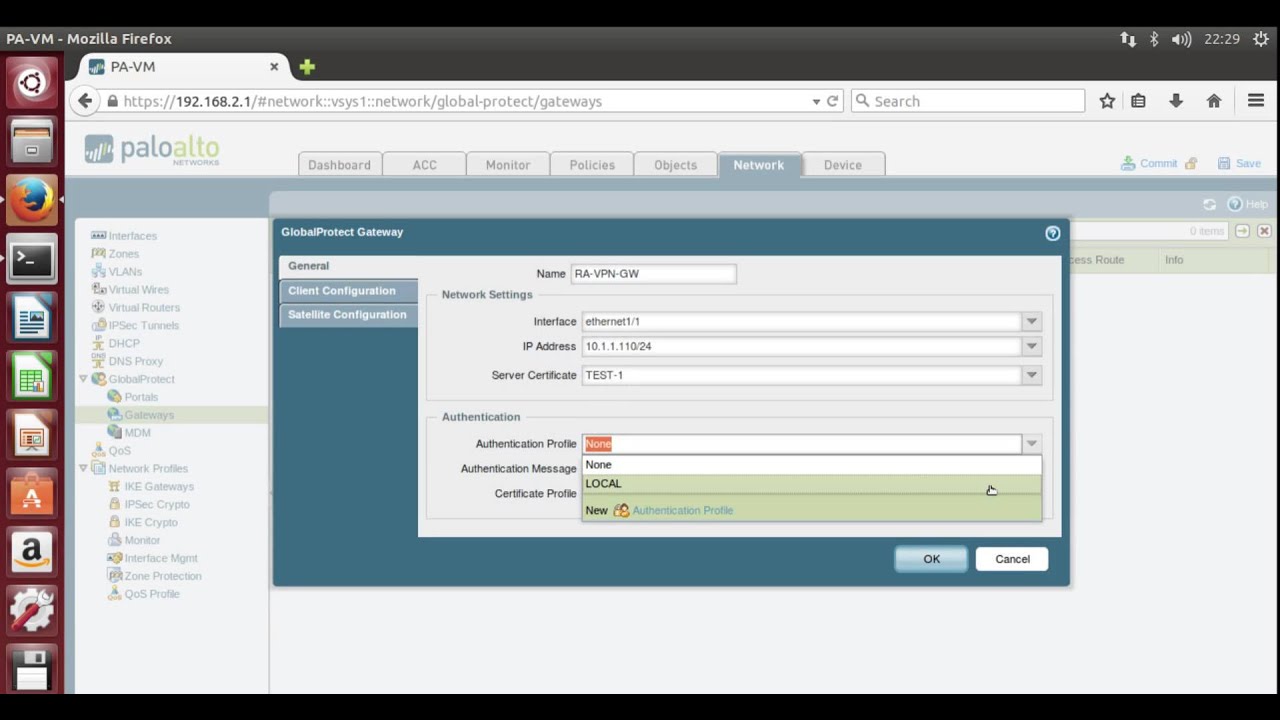
Task: Open the Bluetooth indicator menu
Action: click(x=1154, y=39)
